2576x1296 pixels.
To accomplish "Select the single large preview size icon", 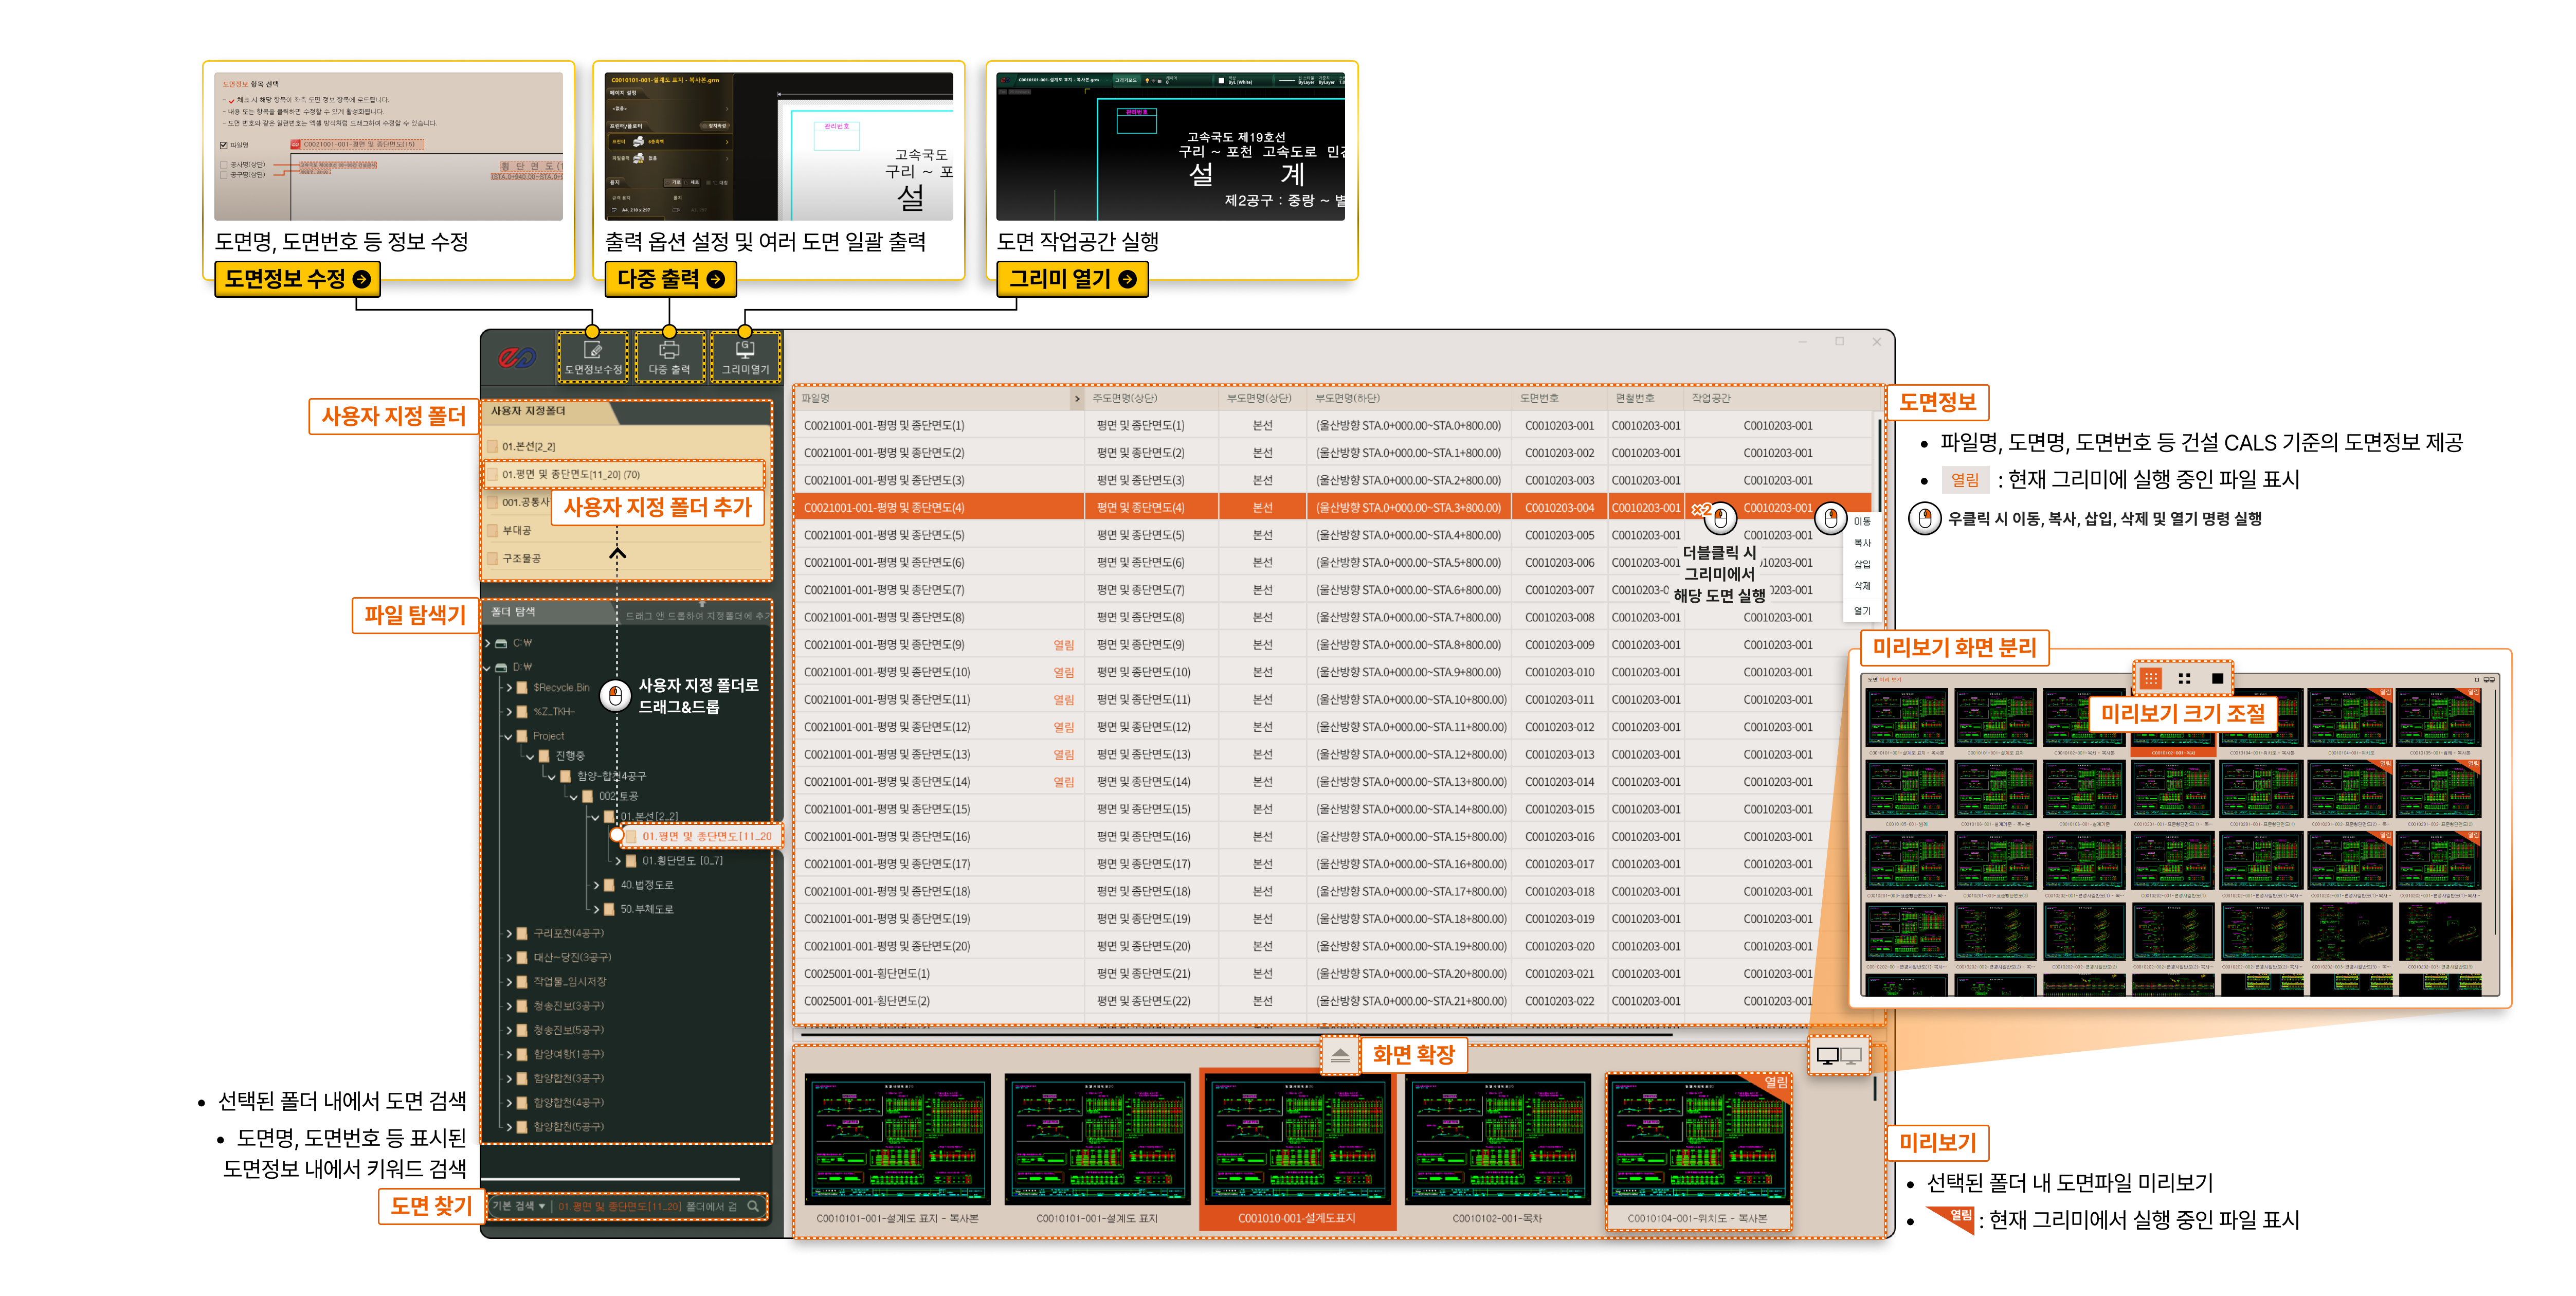I will (2217, 678).
